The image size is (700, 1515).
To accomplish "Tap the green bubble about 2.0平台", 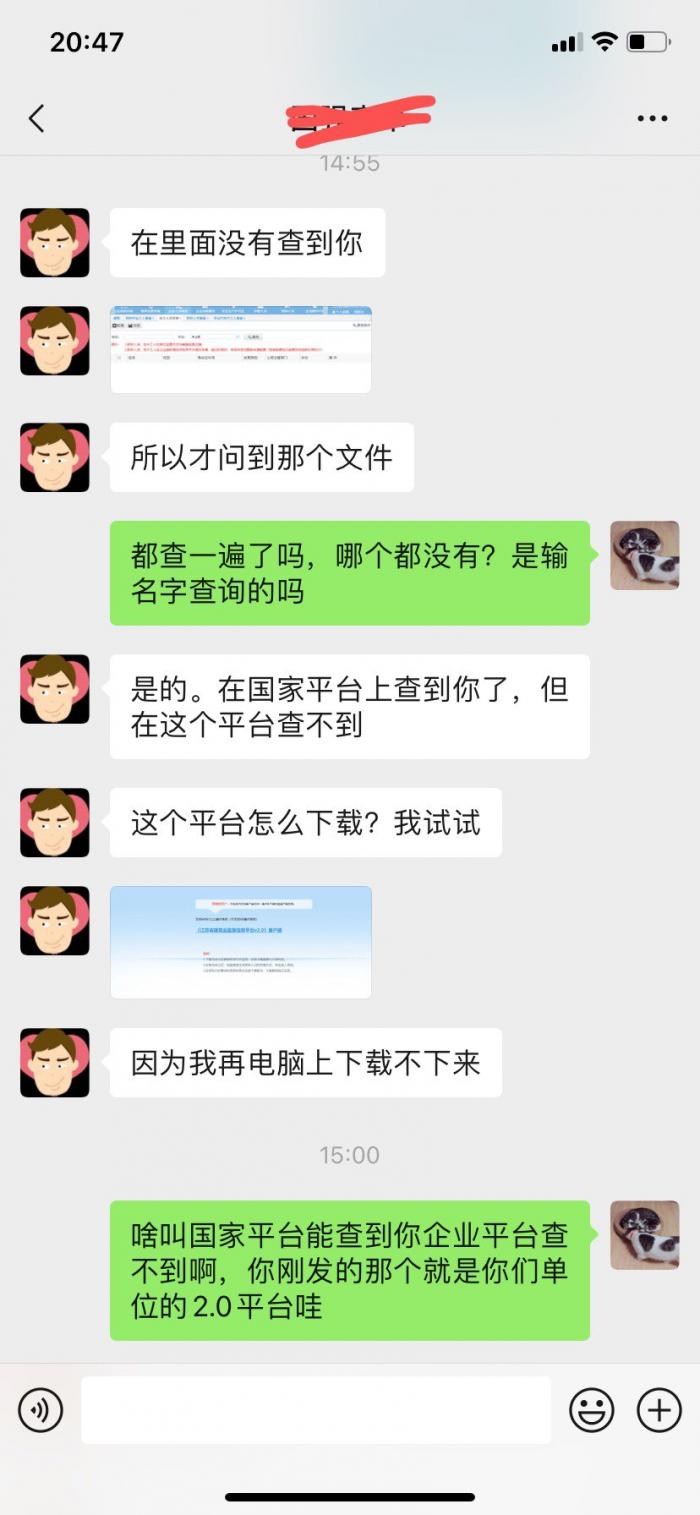I will 350,1270.
